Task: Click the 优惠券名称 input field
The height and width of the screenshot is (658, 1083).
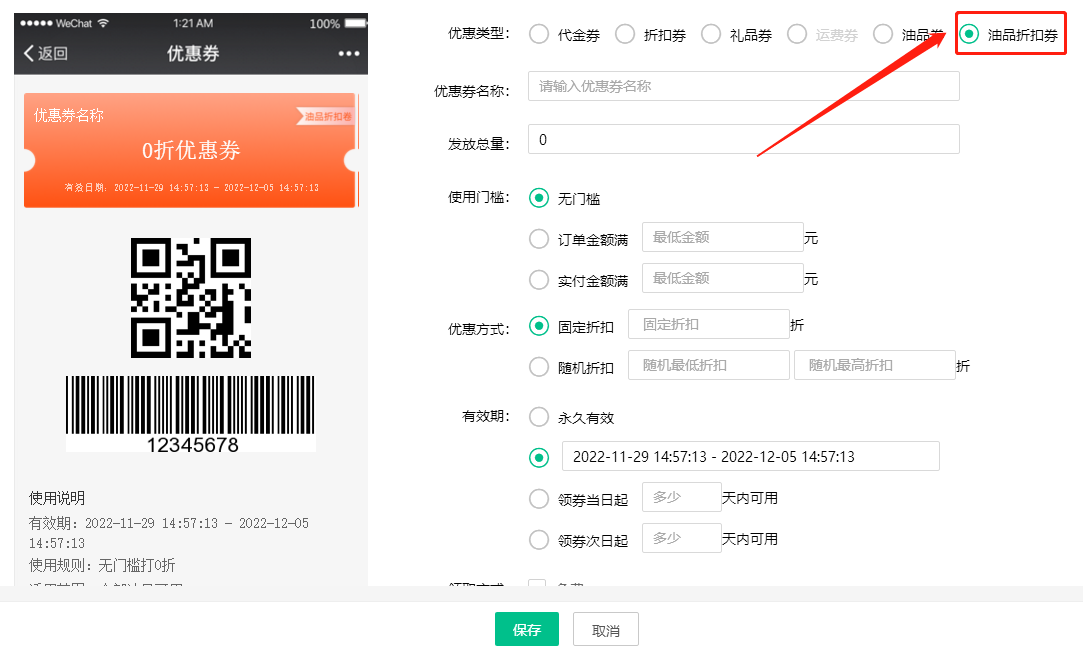Action: [x=744, y=86]
